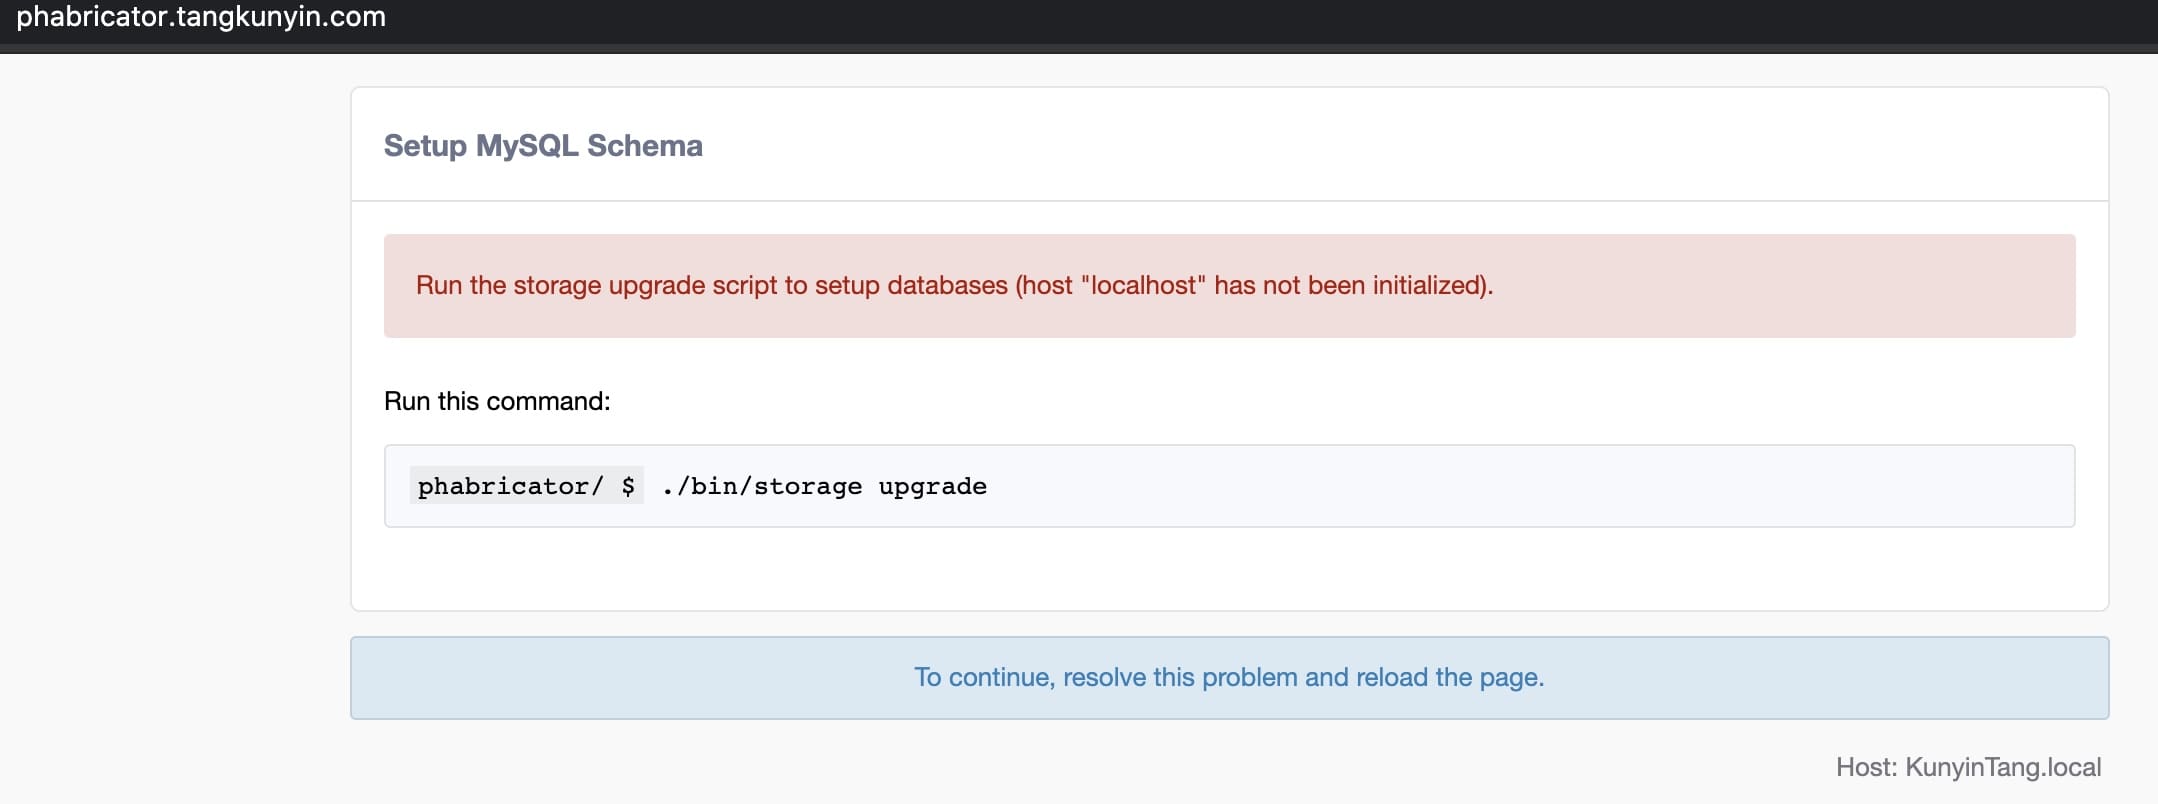This screenshot has width=2158, height=804.
Task: Click the "Run this command:" label
Action: tap(497, 401)
